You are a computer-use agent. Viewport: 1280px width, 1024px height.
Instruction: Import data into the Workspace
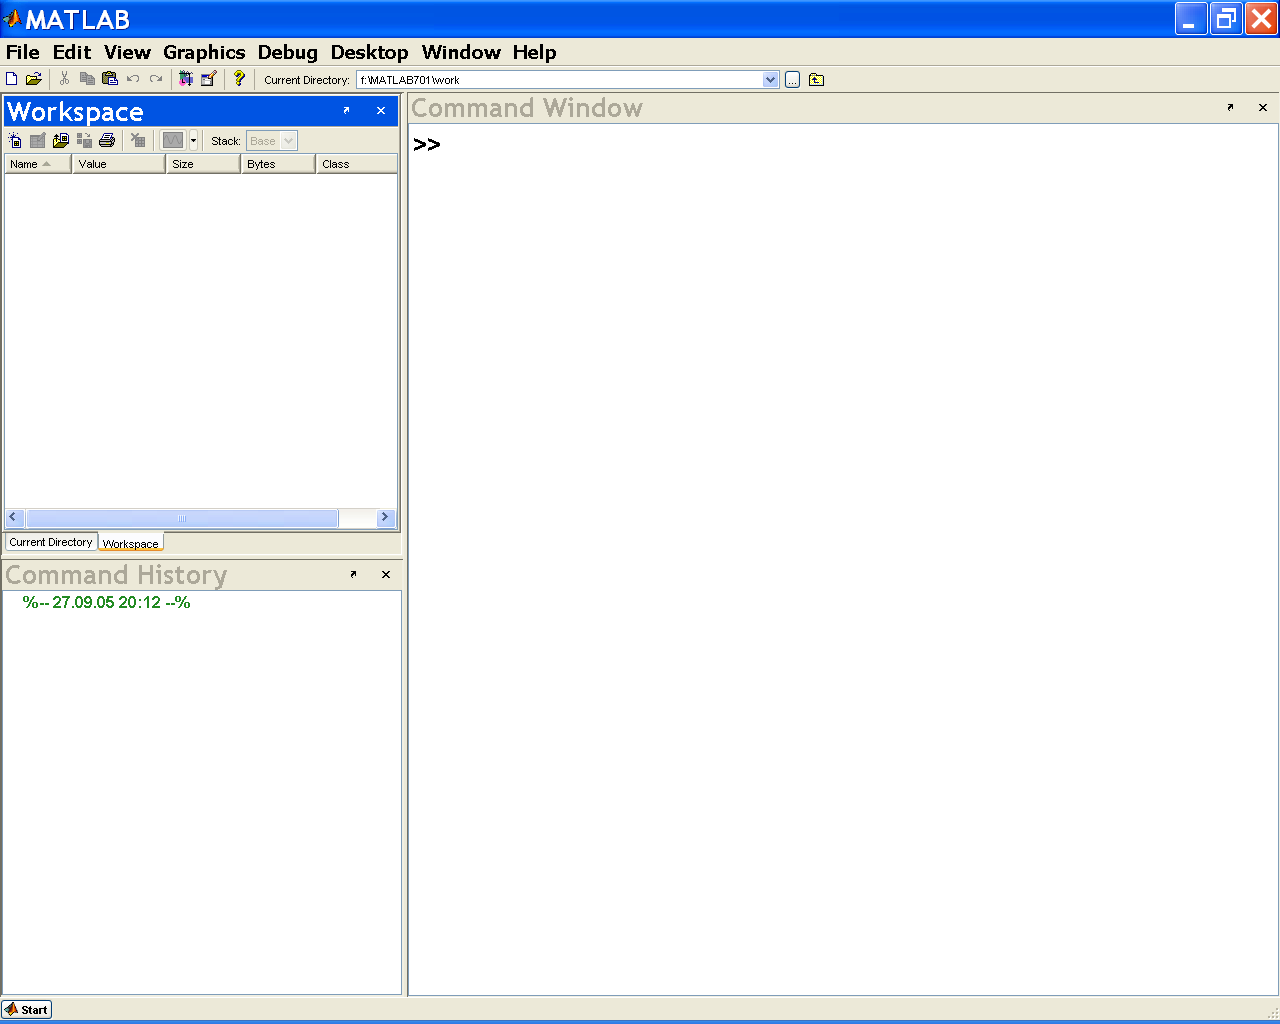(61, 141)
